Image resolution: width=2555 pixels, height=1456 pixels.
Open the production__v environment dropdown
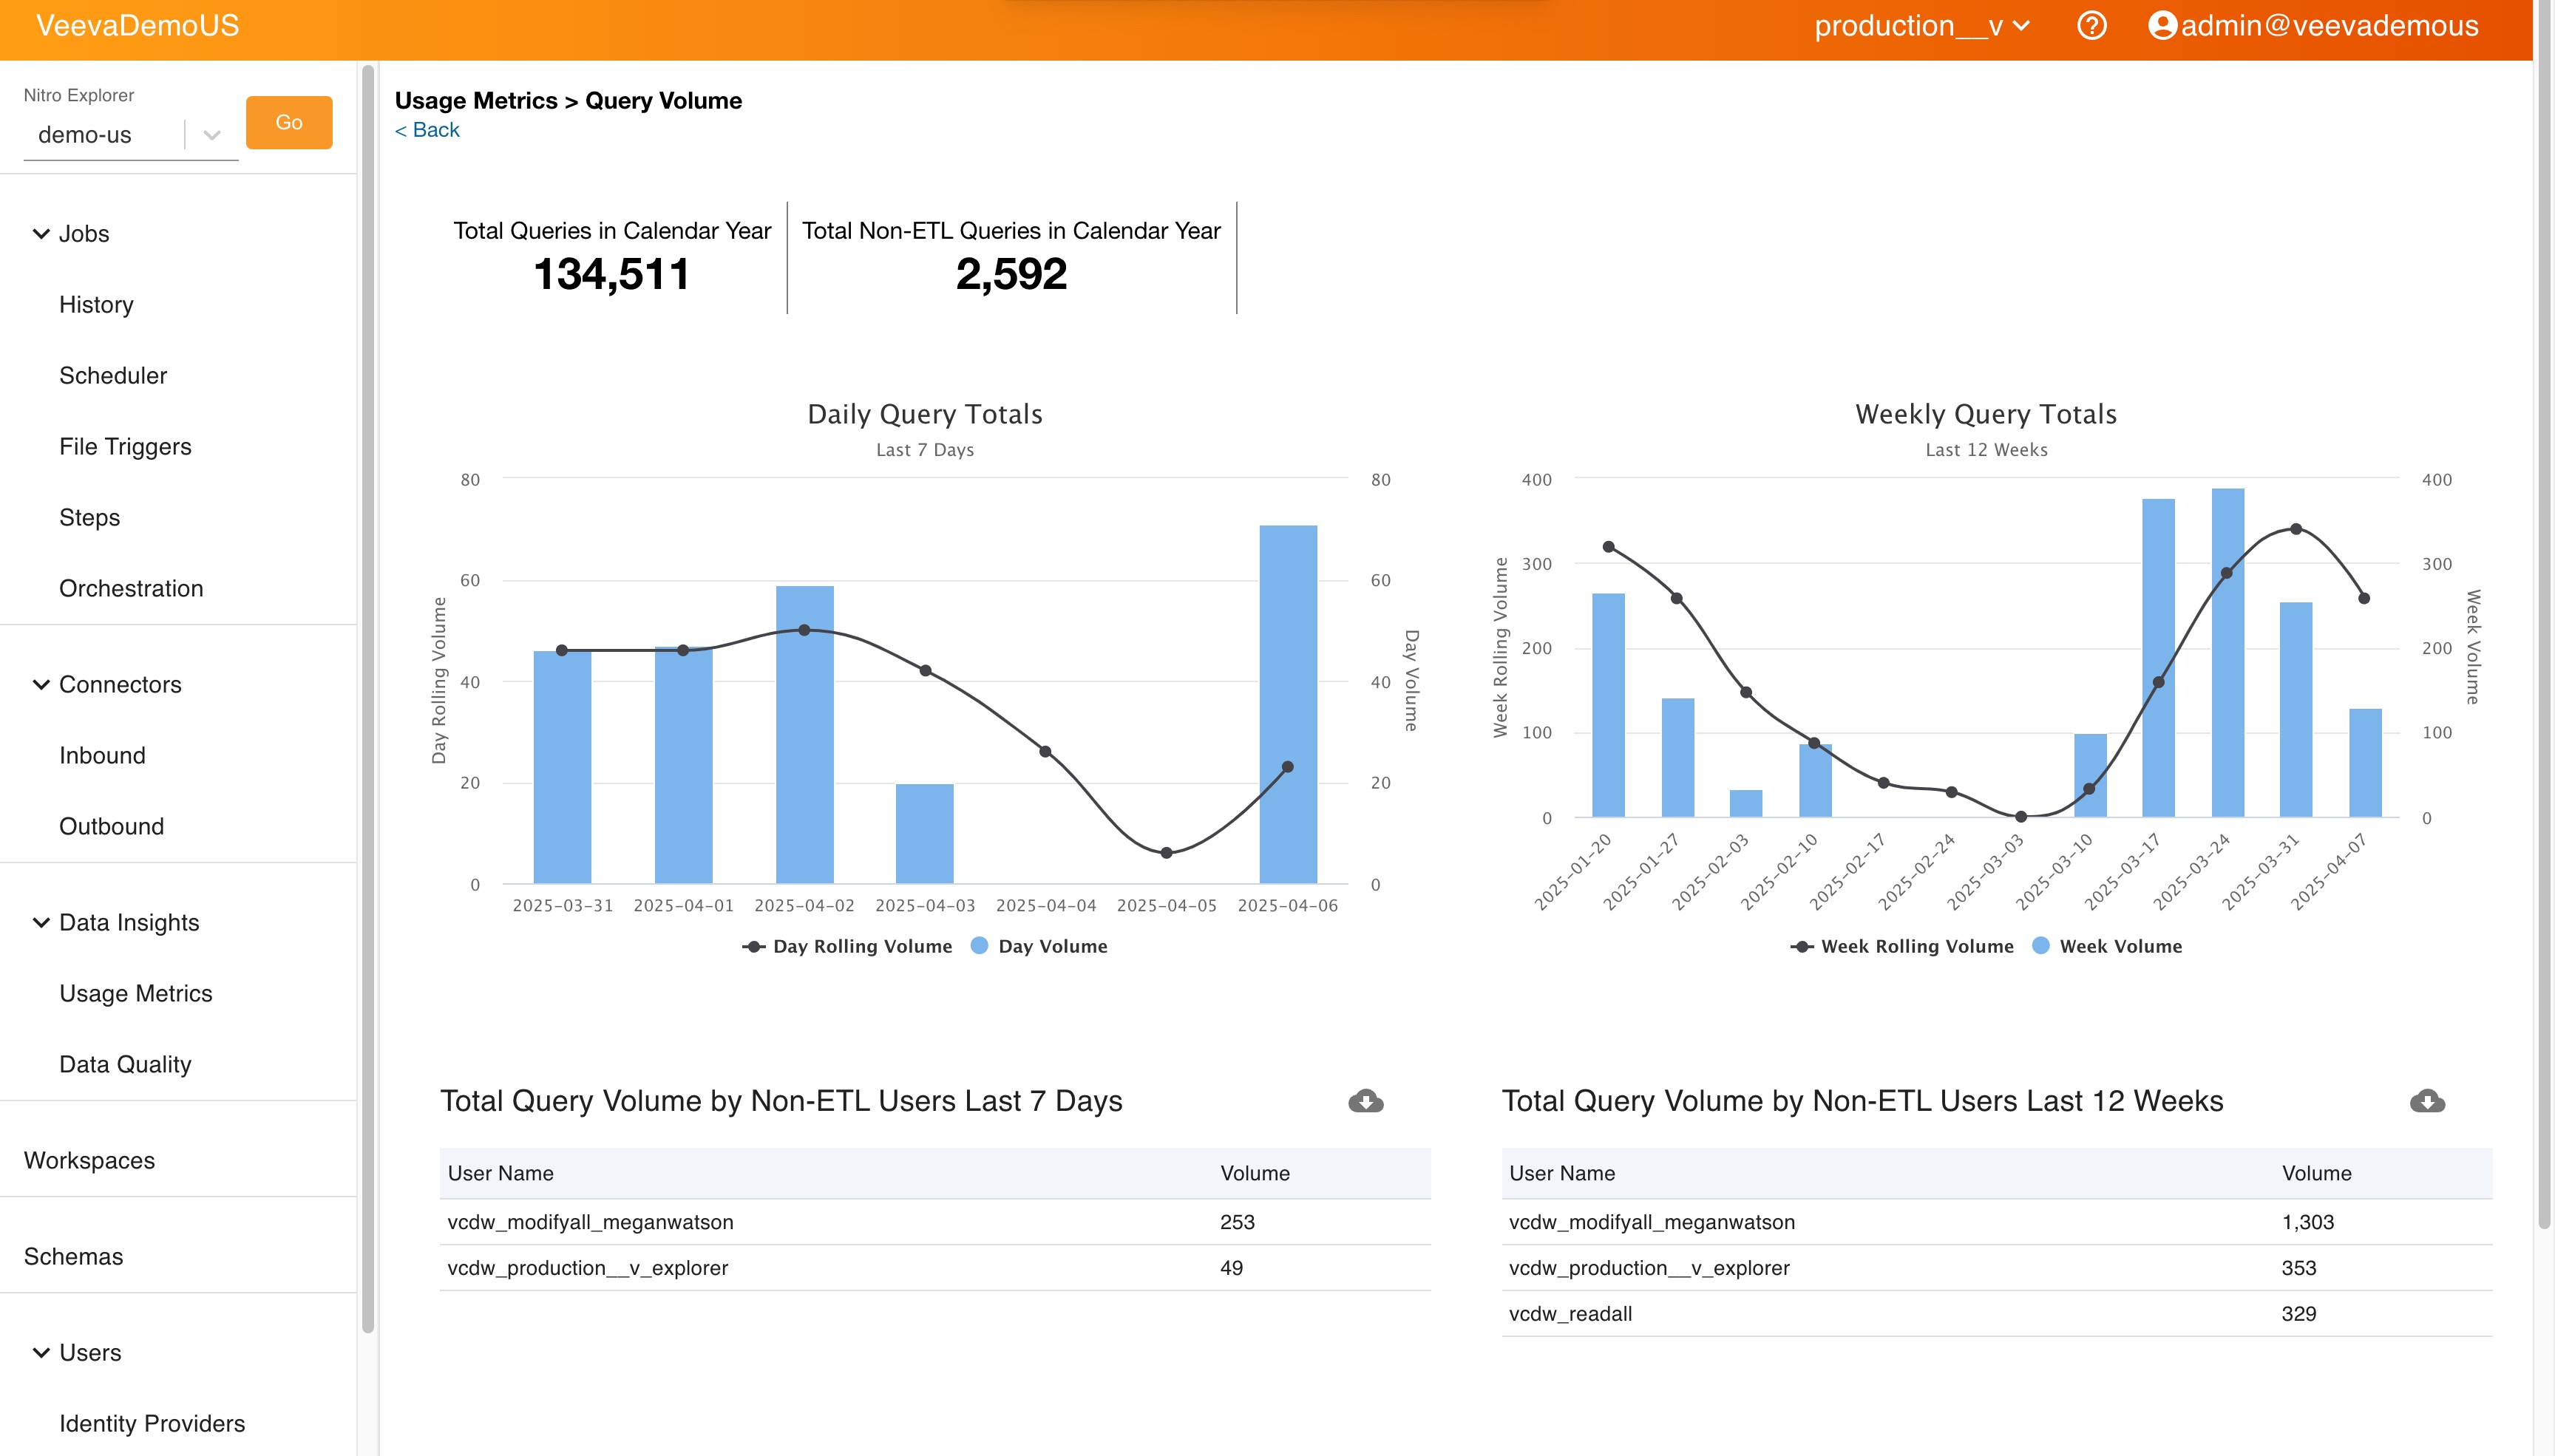click(x=1921, y=26)
